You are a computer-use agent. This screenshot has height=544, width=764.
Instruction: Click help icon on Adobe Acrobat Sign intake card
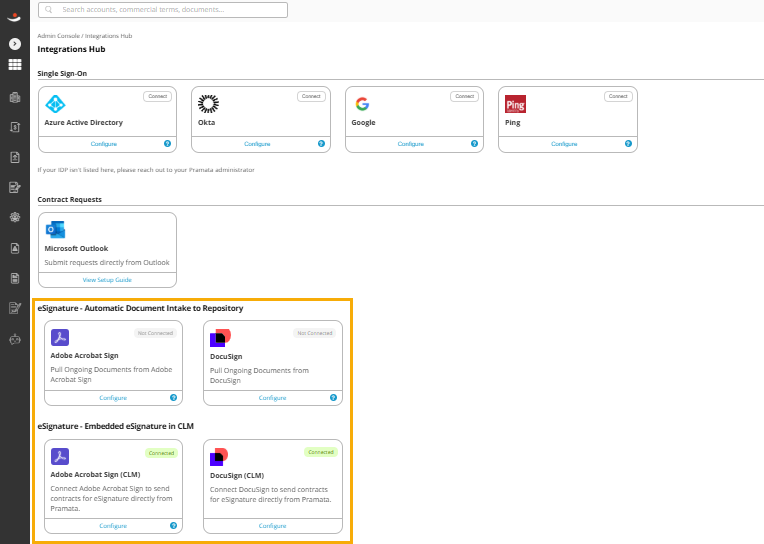[173, 397]
